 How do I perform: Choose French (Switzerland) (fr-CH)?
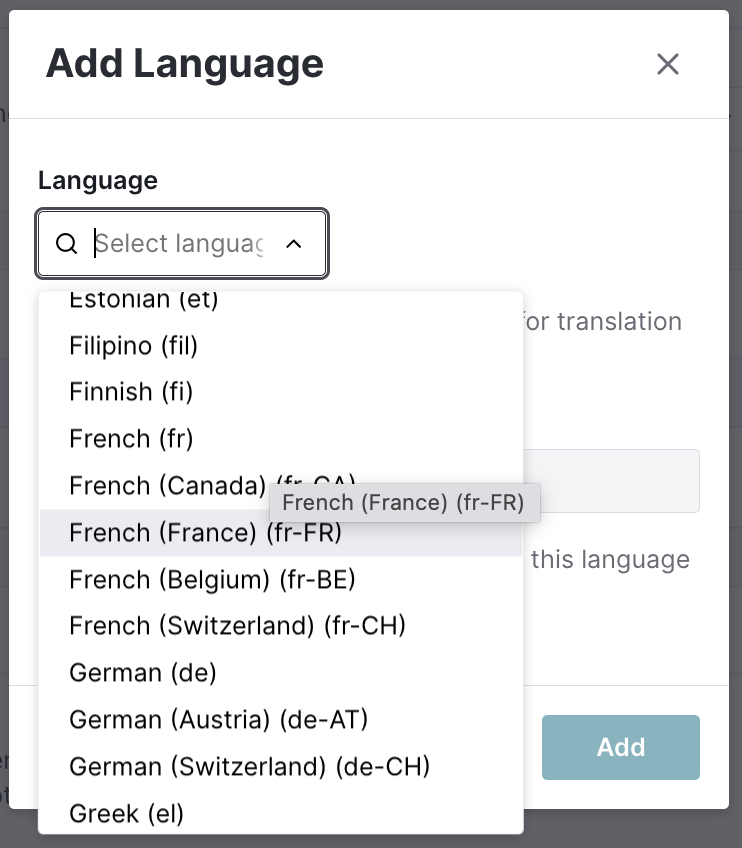point(281,626)
